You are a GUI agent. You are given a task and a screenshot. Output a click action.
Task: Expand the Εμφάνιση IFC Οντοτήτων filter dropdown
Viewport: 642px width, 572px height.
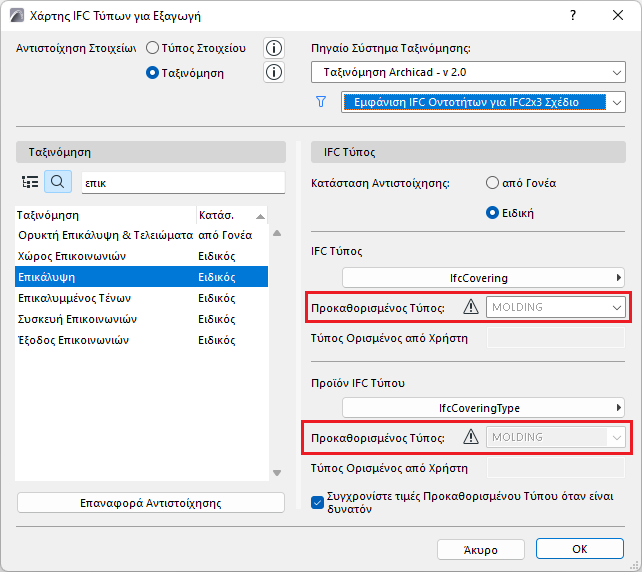[483, 101]
